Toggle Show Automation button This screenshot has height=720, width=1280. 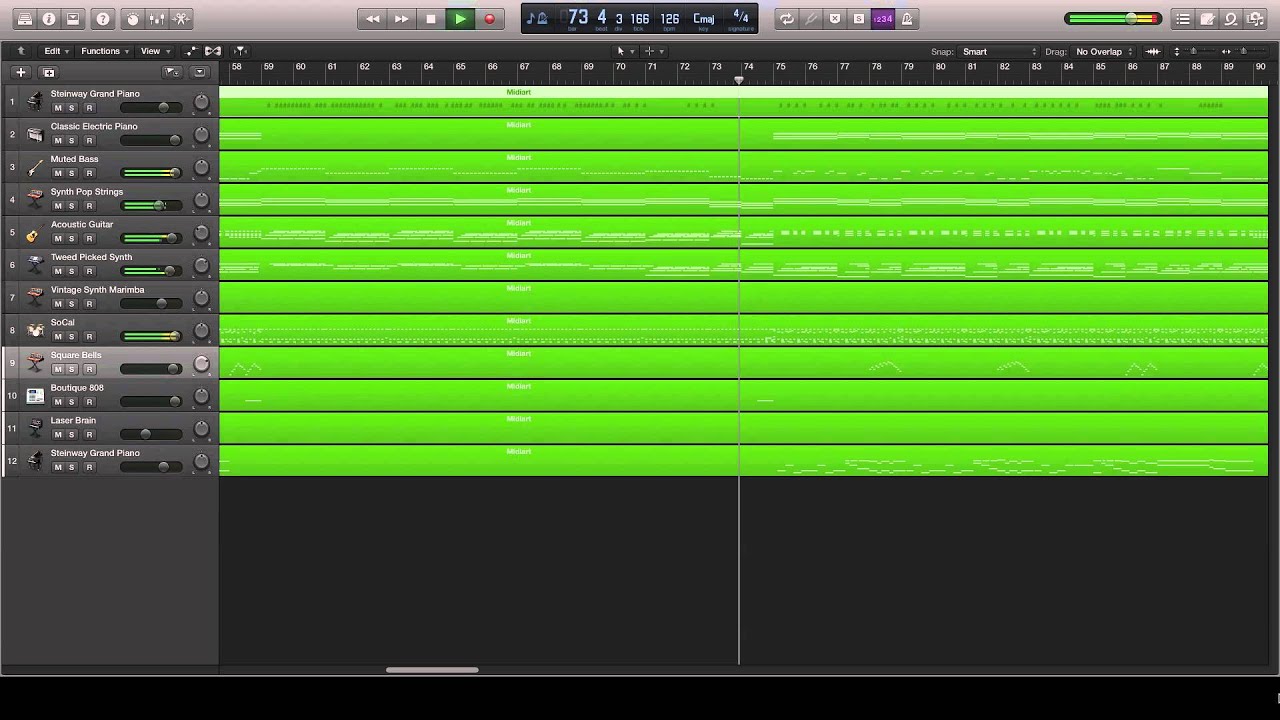(x=192, y=51)
